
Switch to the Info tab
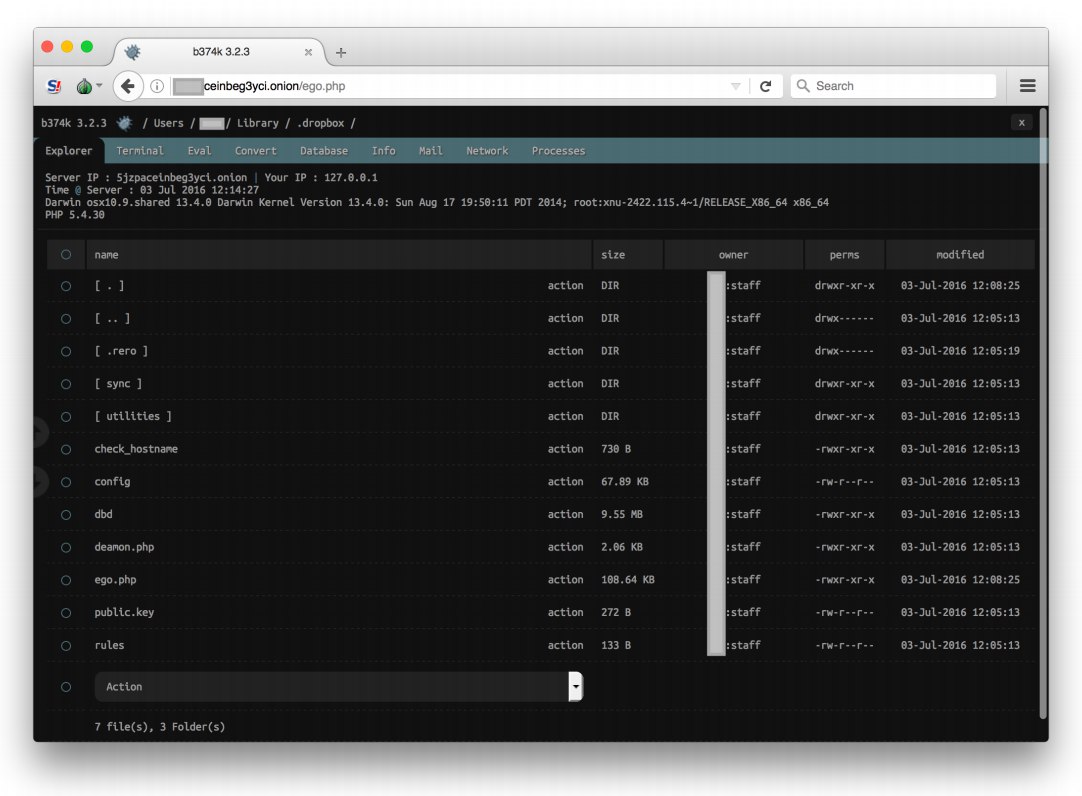point(384,150)
